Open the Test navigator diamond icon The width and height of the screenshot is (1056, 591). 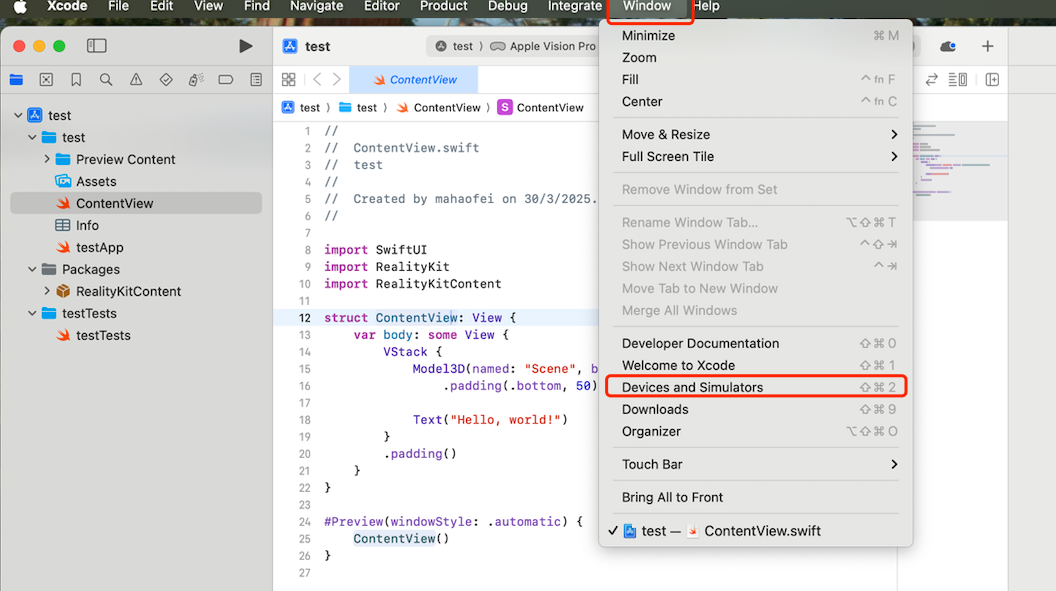(x=166, y=79)
